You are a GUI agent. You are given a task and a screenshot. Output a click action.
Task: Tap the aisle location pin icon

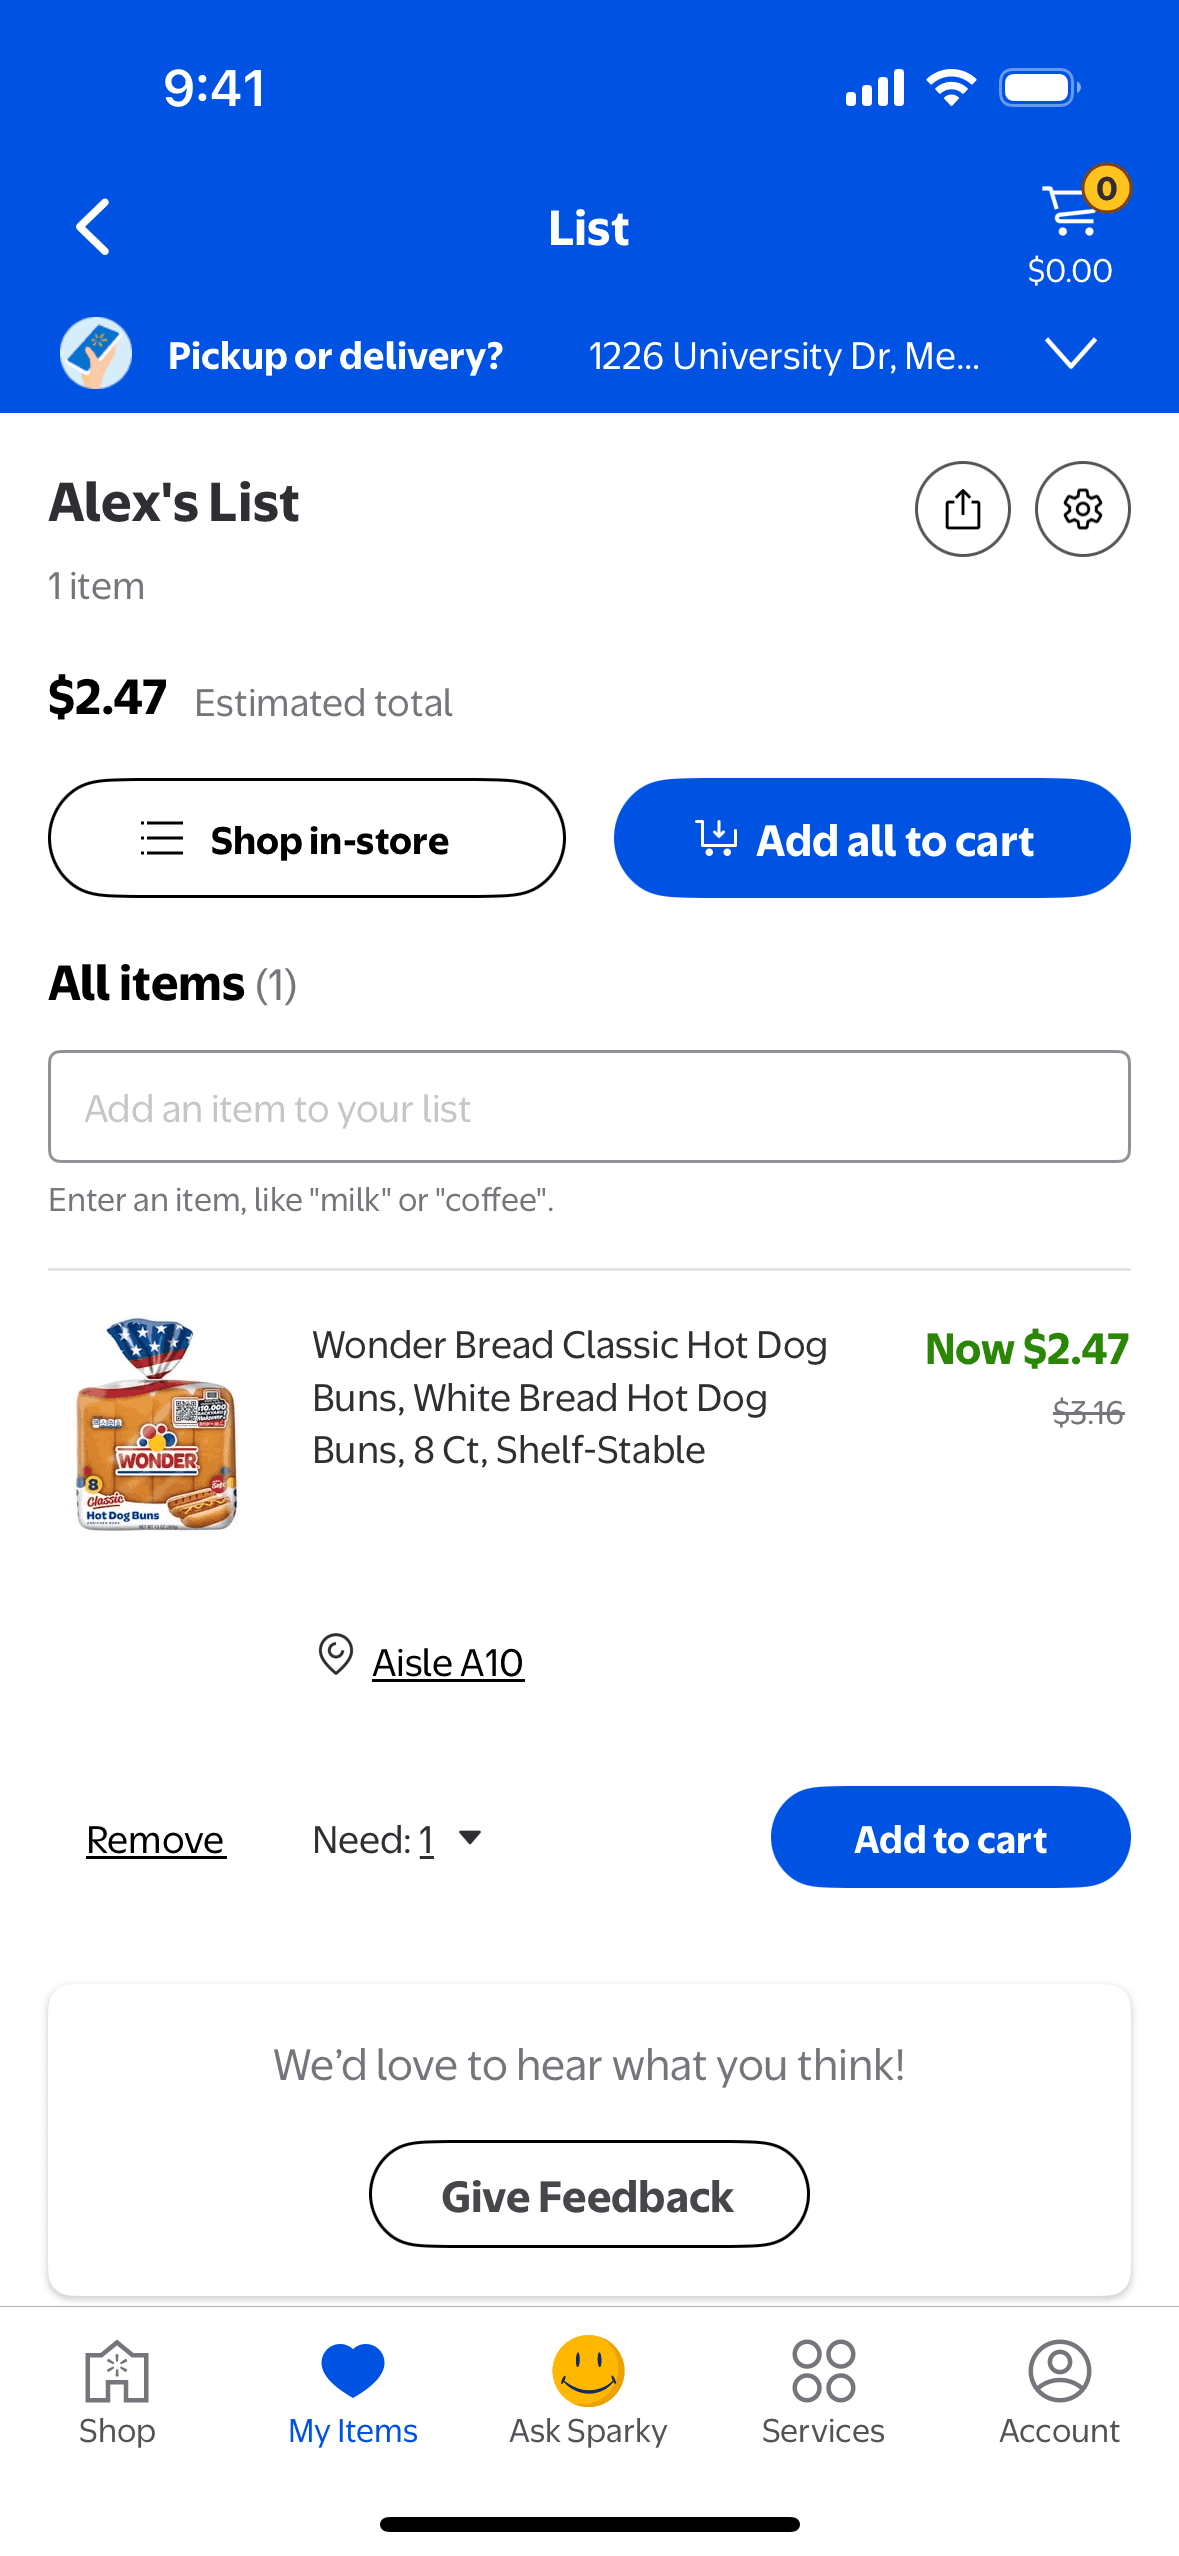(335, 1654)
